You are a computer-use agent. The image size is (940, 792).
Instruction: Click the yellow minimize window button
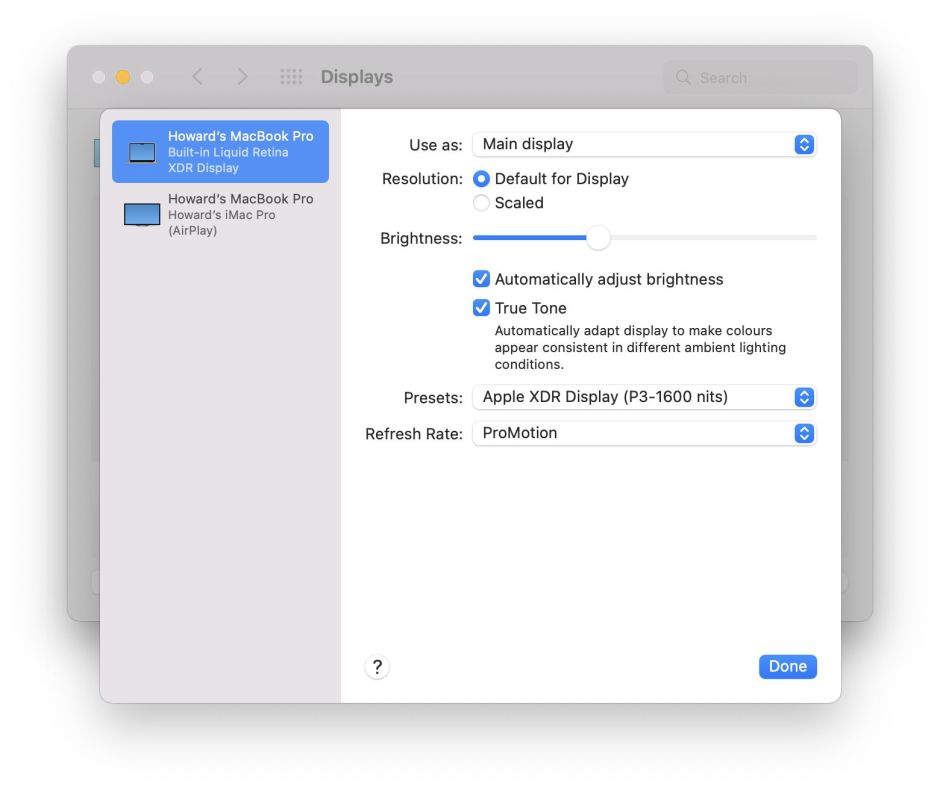(x=123, y=77)
